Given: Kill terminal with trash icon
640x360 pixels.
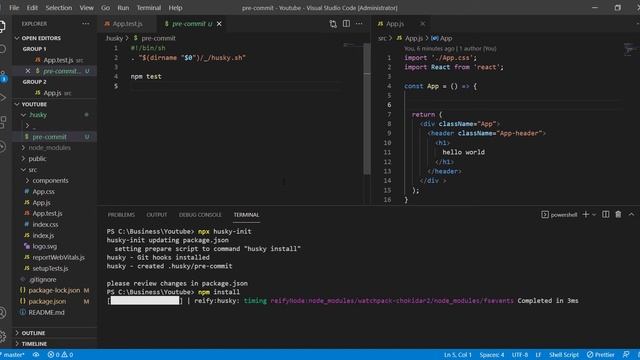Looking at the screenshot, I should (618, 214).
